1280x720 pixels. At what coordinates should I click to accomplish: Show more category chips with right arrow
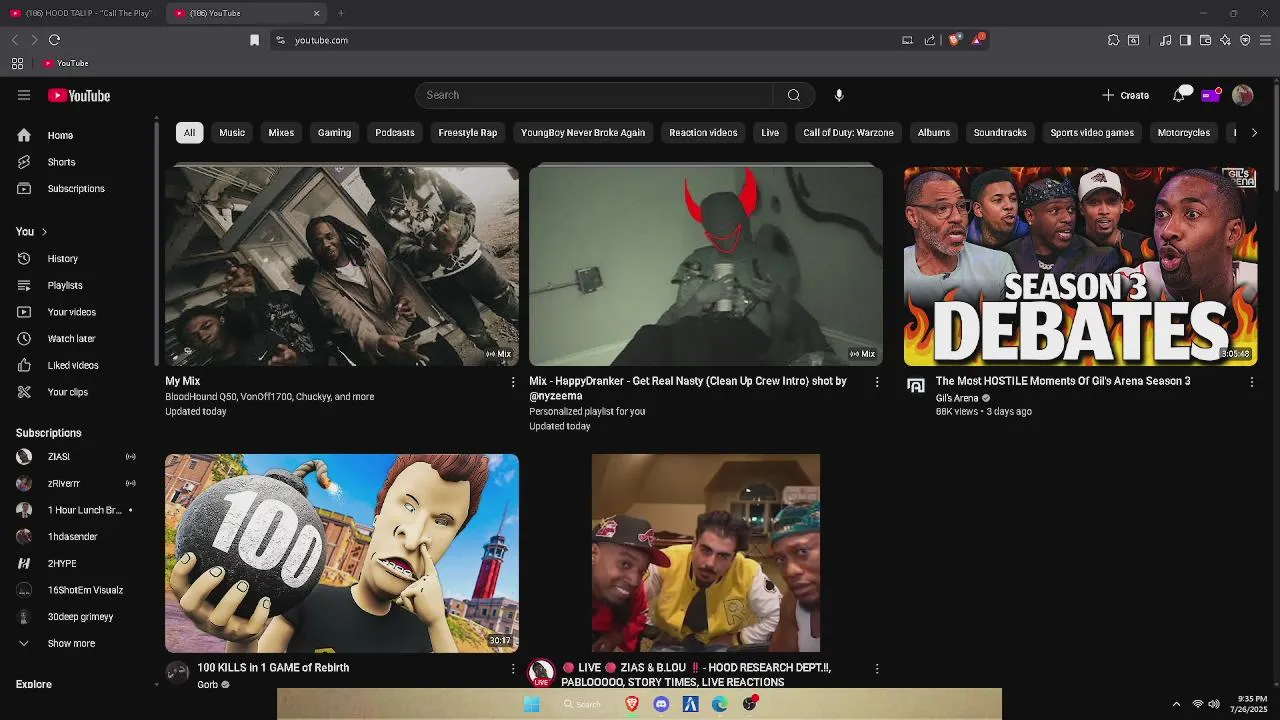coord(1254,133)
